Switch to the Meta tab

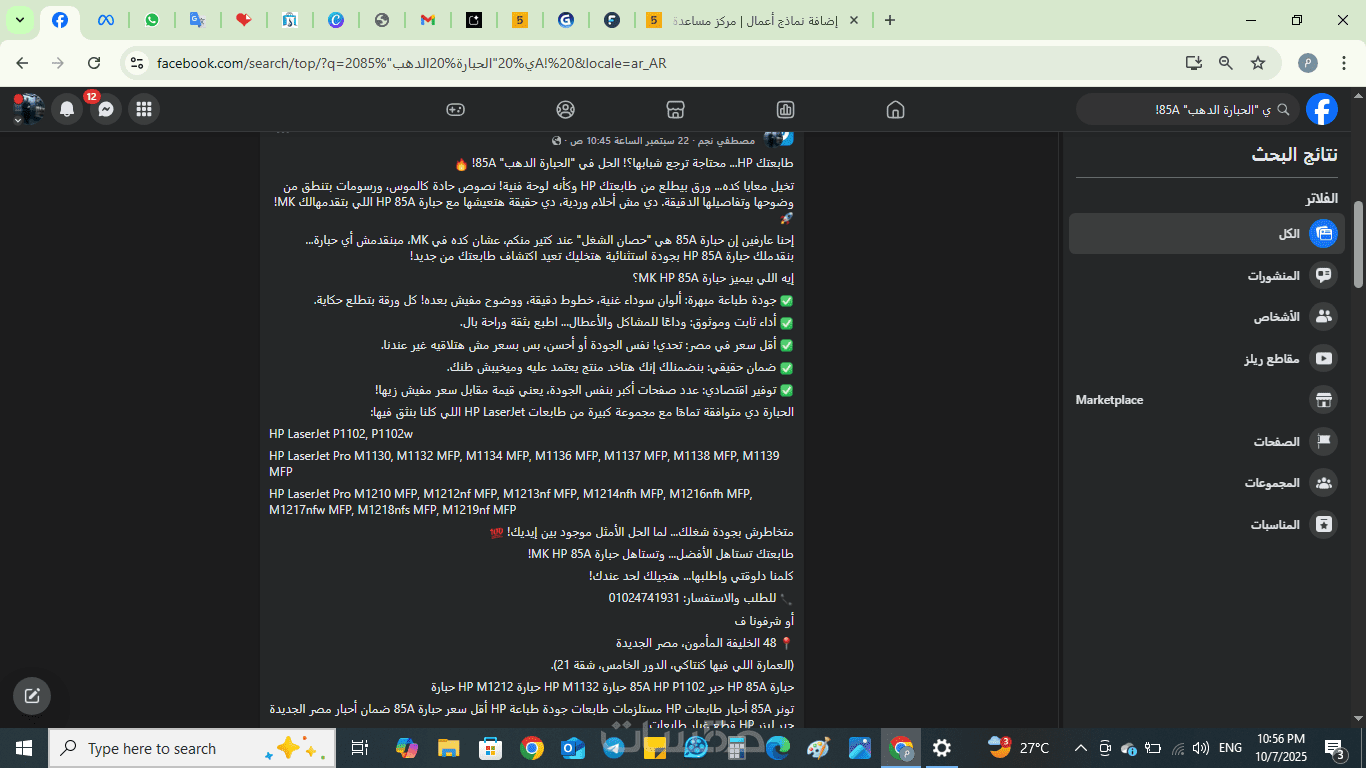click(105, 20)
